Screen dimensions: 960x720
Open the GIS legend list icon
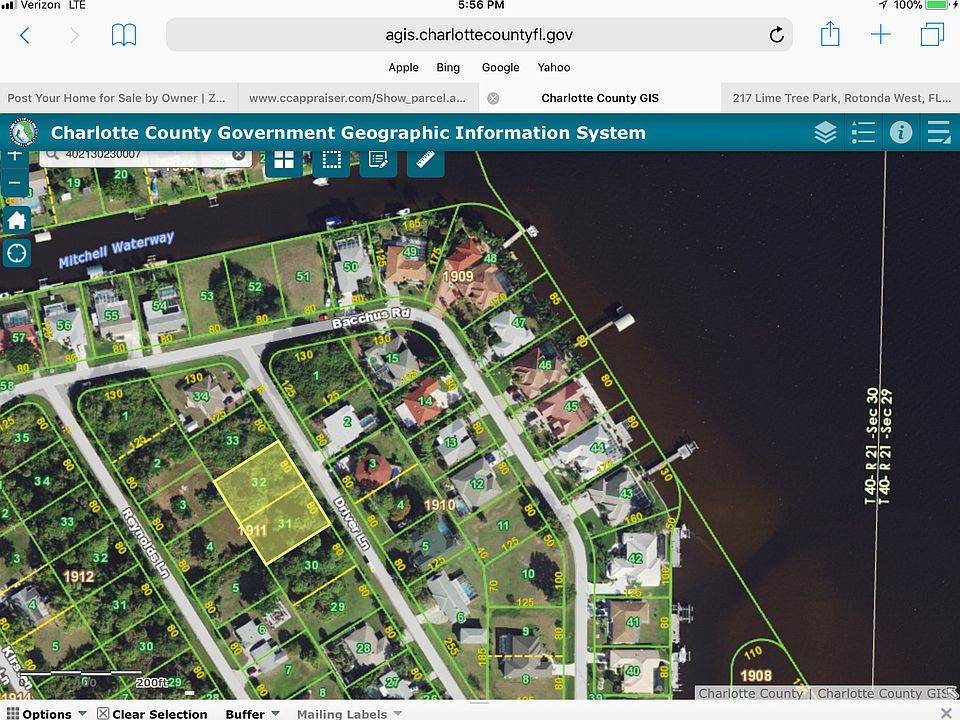point(863,132)
